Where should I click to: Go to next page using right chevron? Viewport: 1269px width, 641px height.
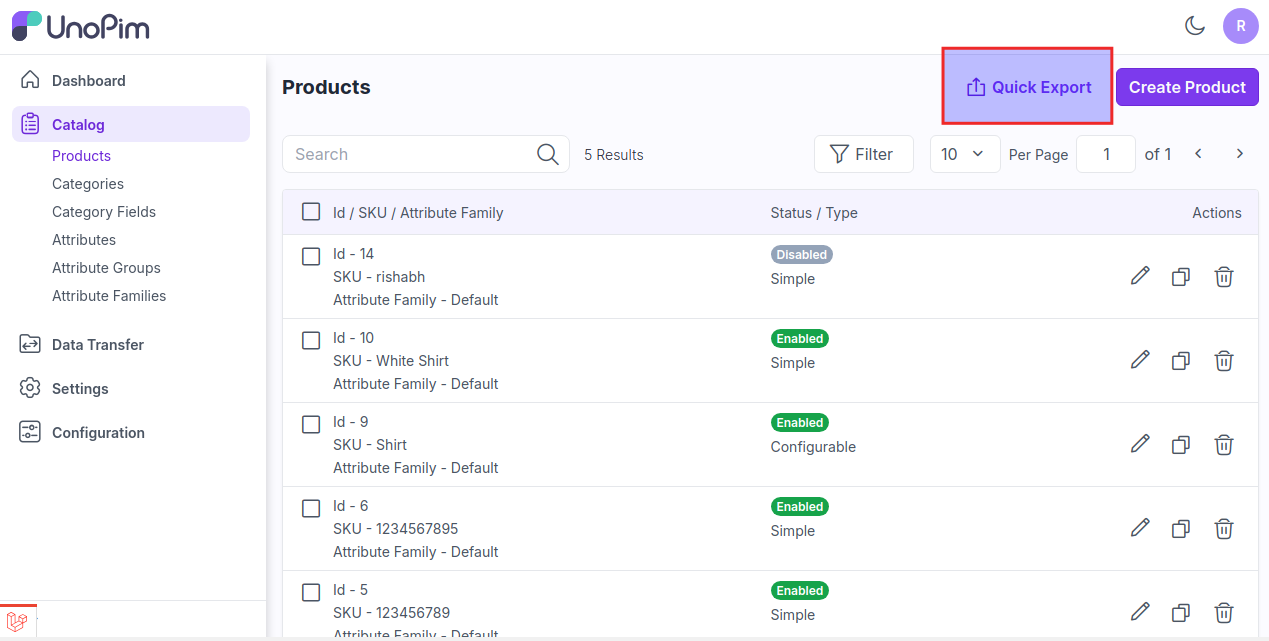(x=1240, y=154)
